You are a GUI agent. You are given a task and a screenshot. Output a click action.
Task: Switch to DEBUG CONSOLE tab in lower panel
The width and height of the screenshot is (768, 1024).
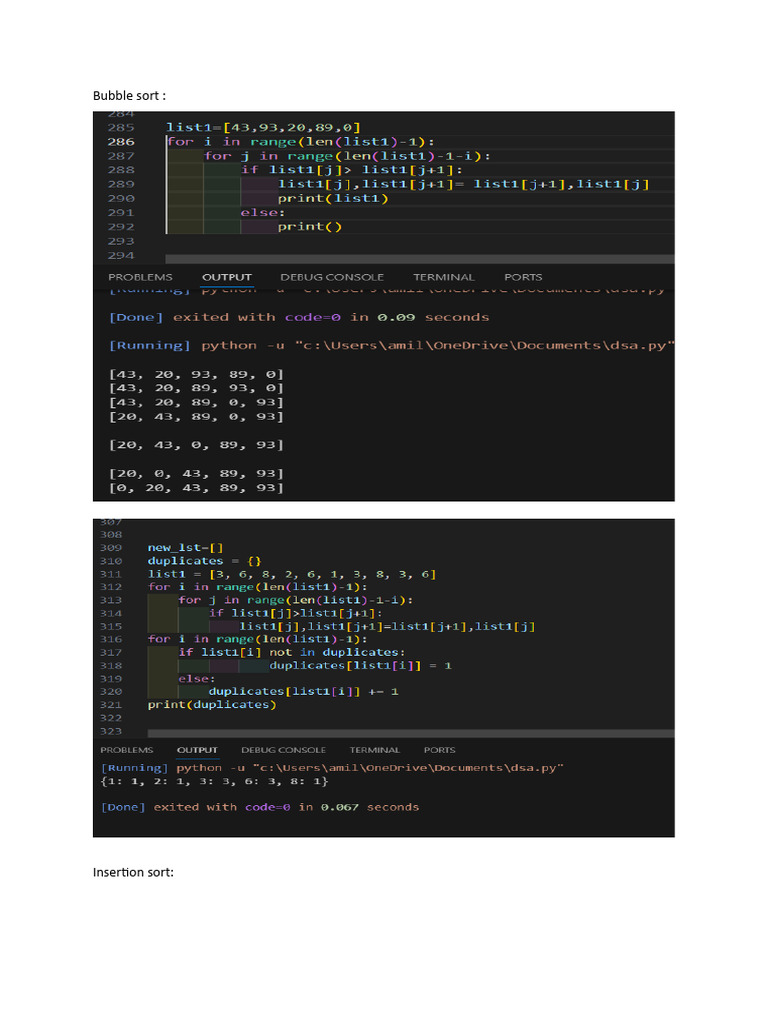[x=283, y=750]
